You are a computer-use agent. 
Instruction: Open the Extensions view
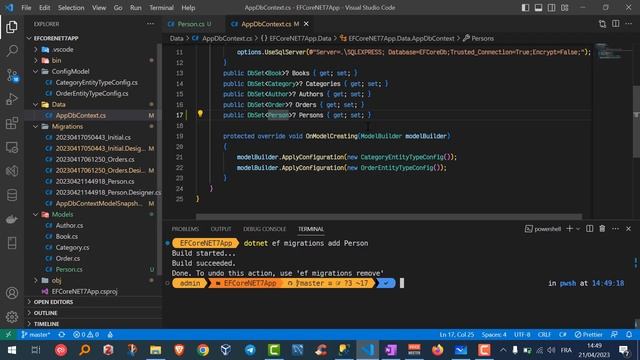[x=12, y=123]
